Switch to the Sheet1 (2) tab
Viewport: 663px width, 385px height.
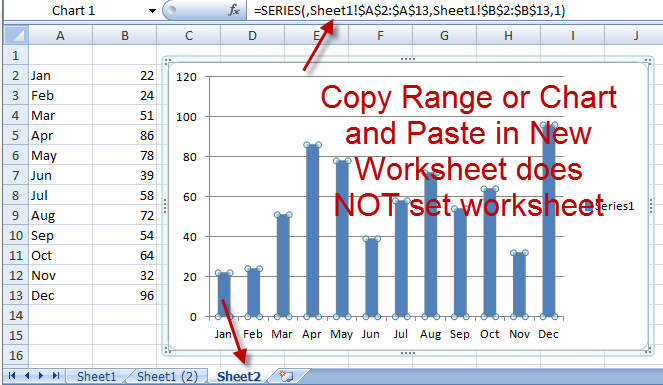click(167, 376)
